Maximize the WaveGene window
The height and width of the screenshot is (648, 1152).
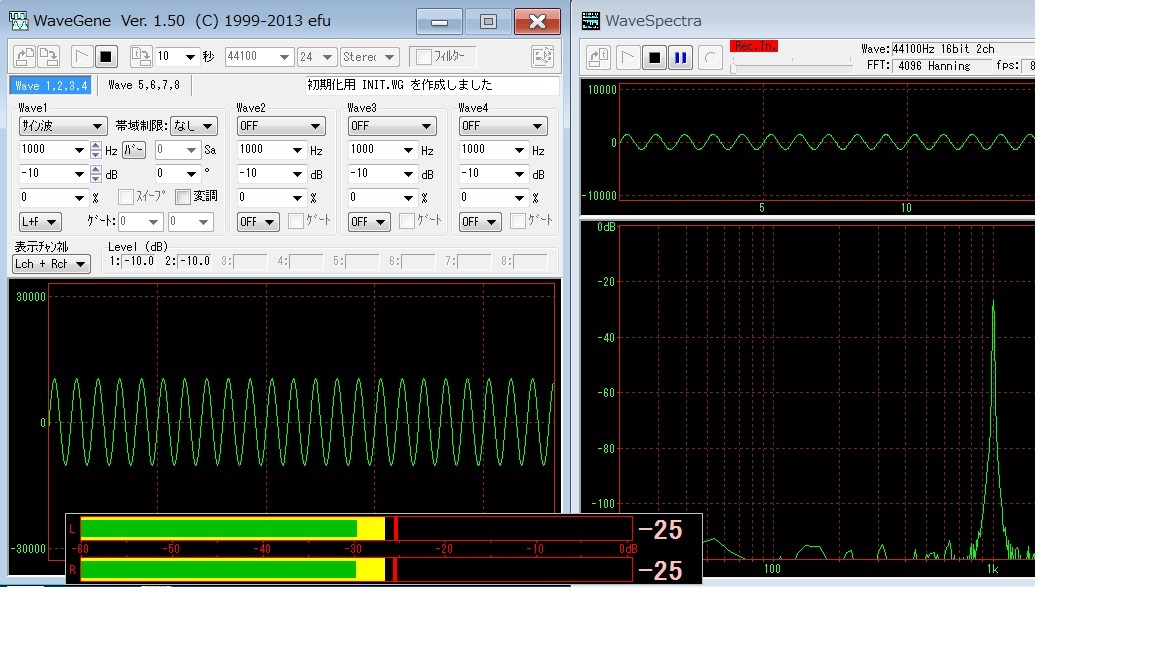point(488,21)
